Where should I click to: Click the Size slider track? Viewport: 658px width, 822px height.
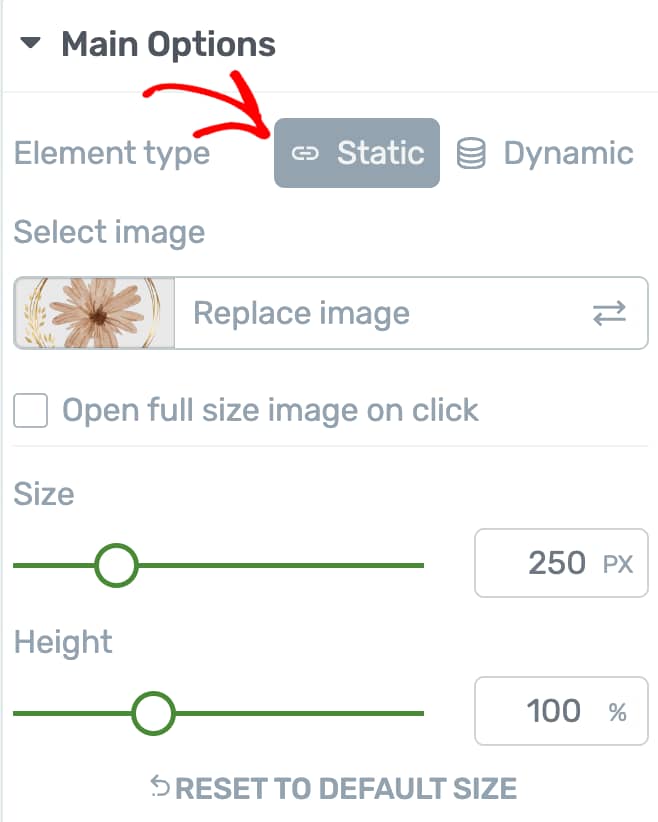(218, 565)
